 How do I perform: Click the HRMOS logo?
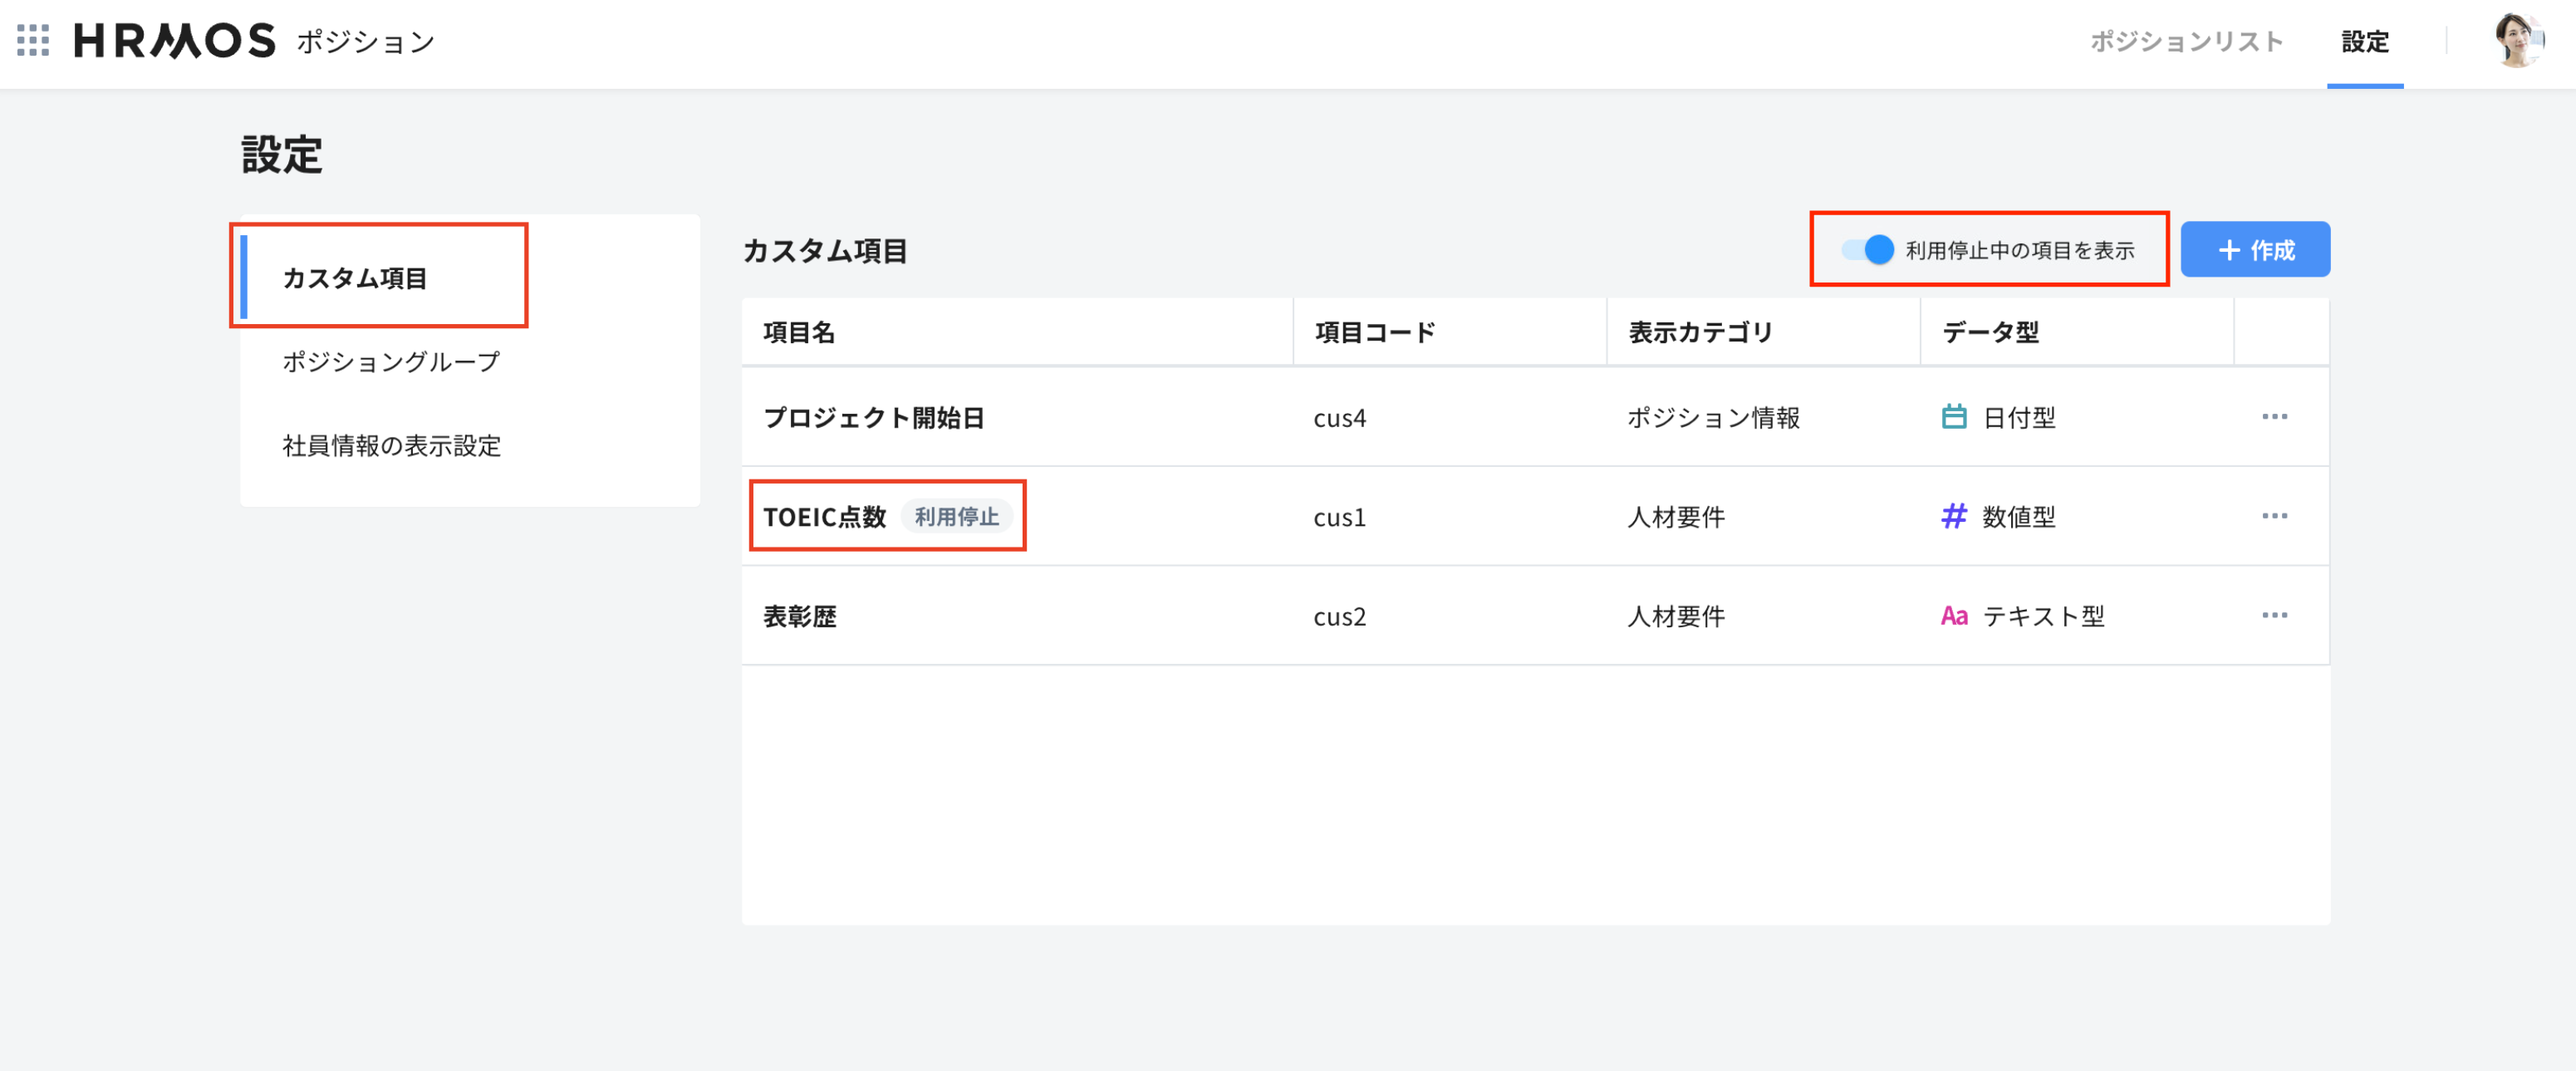[x=175, y=41]
